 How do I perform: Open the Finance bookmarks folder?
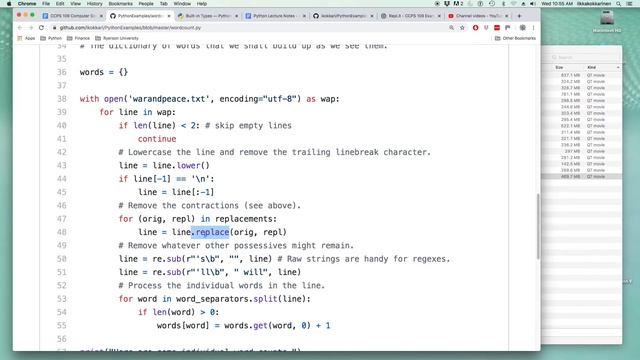click(x=78, y=38)
